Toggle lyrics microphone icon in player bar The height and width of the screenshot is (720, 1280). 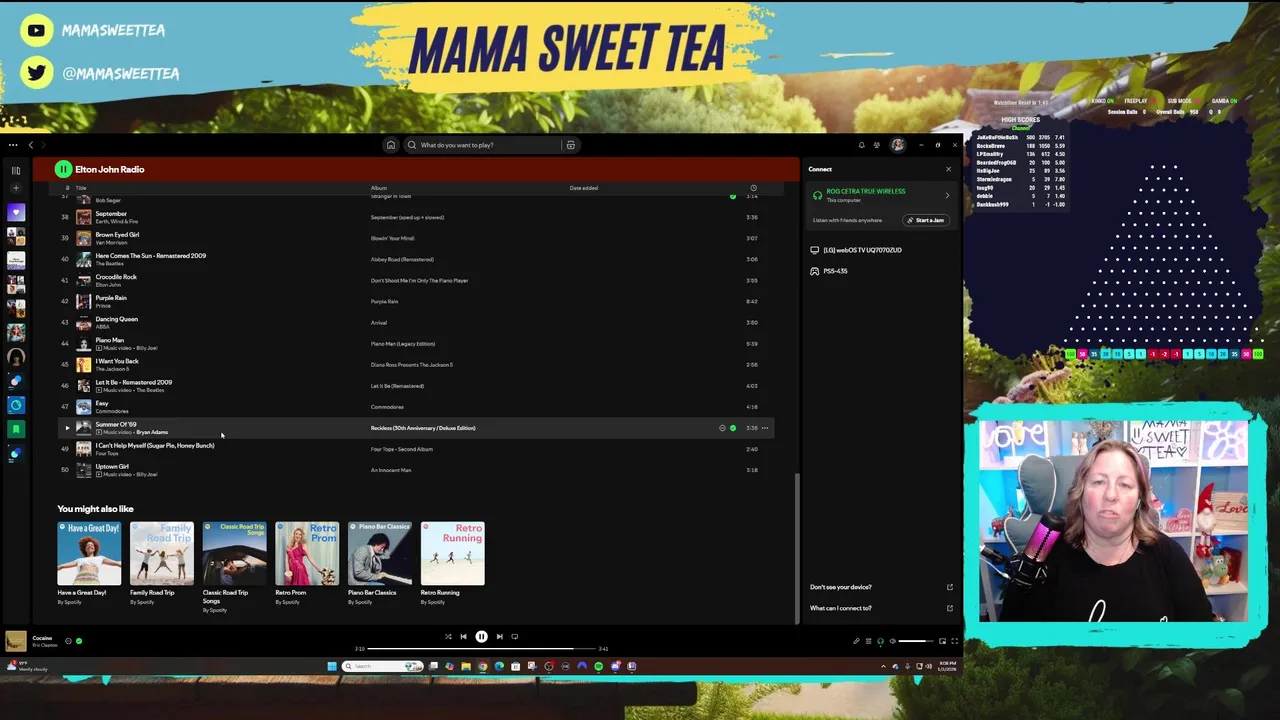[856, 641]
